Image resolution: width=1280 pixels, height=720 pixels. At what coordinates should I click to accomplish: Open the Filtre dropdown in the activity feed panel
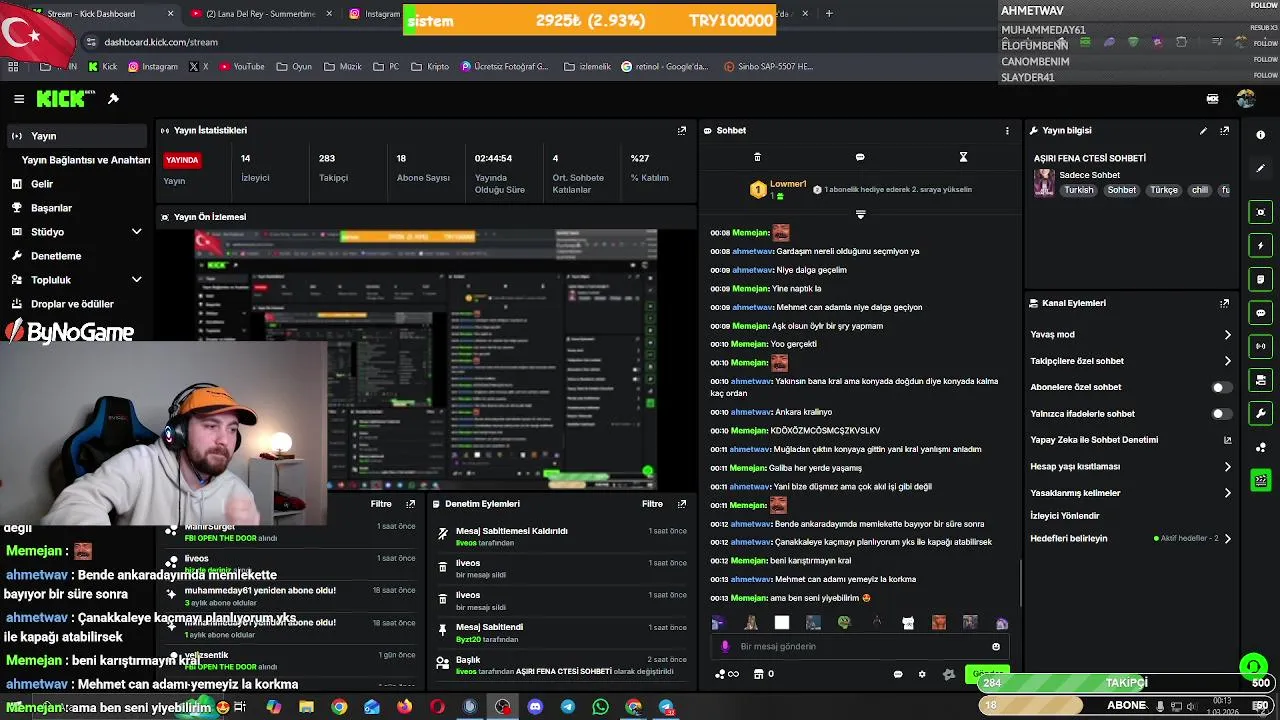pyautogui.click(x=381, y=504)
